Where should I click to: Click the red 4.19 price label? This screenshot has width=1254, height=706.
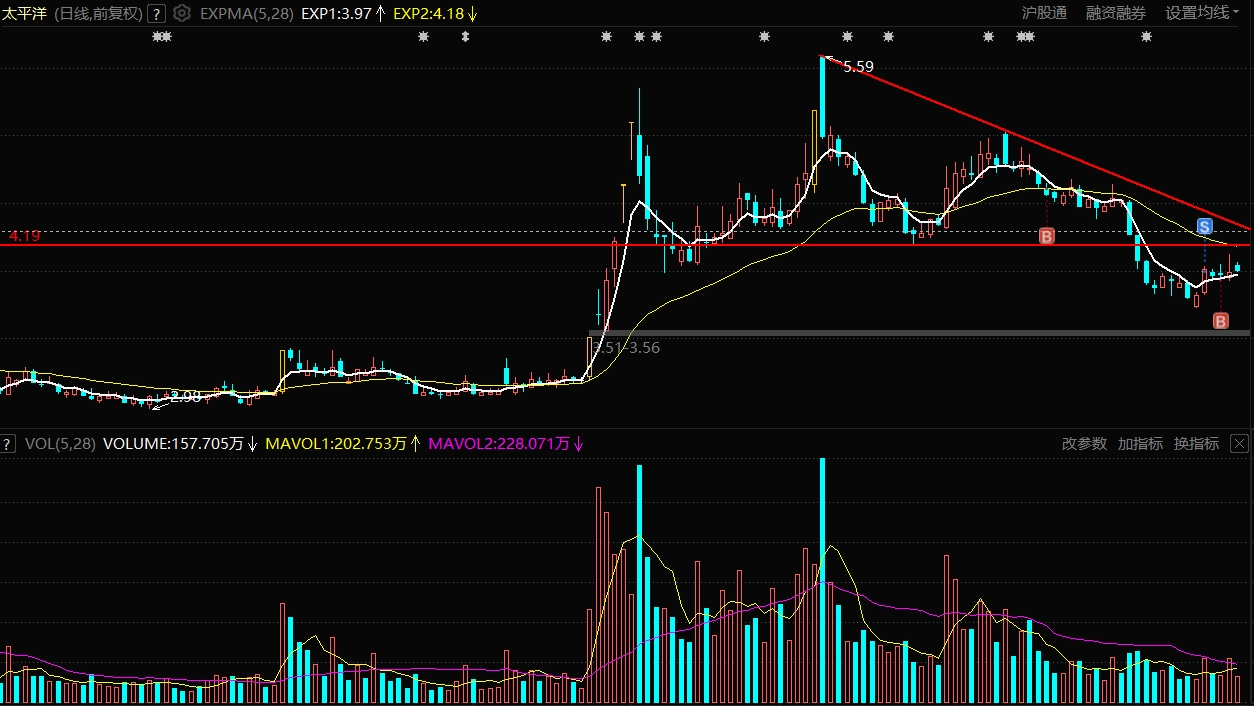pos(24,236)
